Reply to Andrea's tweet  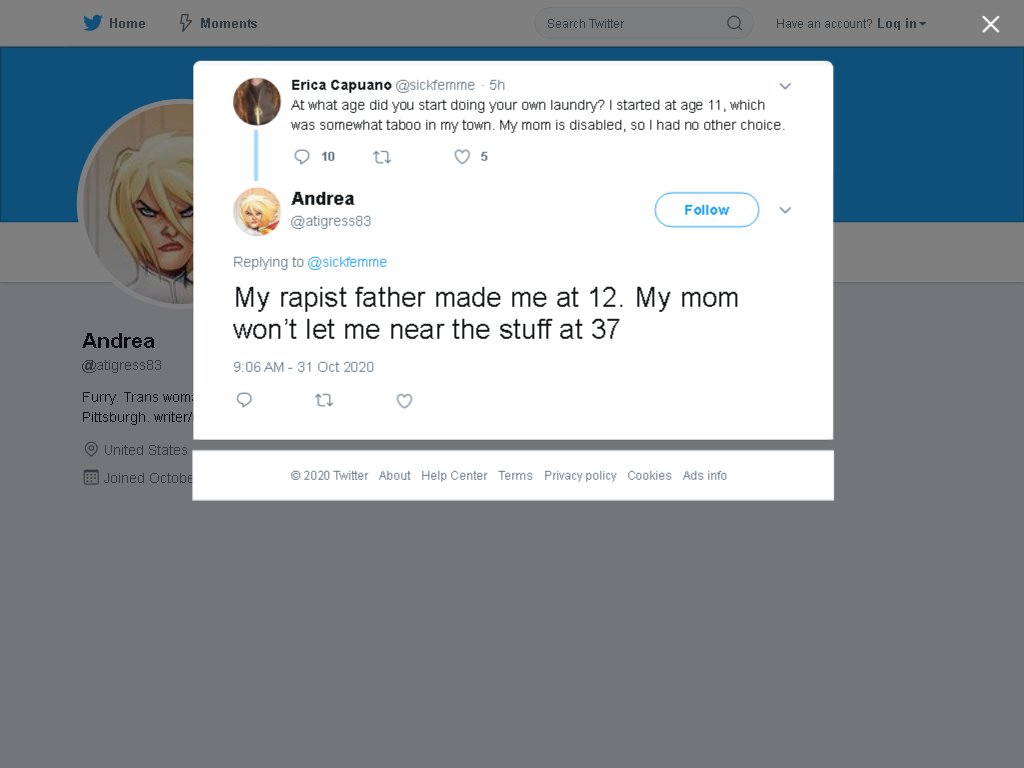pos(244,400)
